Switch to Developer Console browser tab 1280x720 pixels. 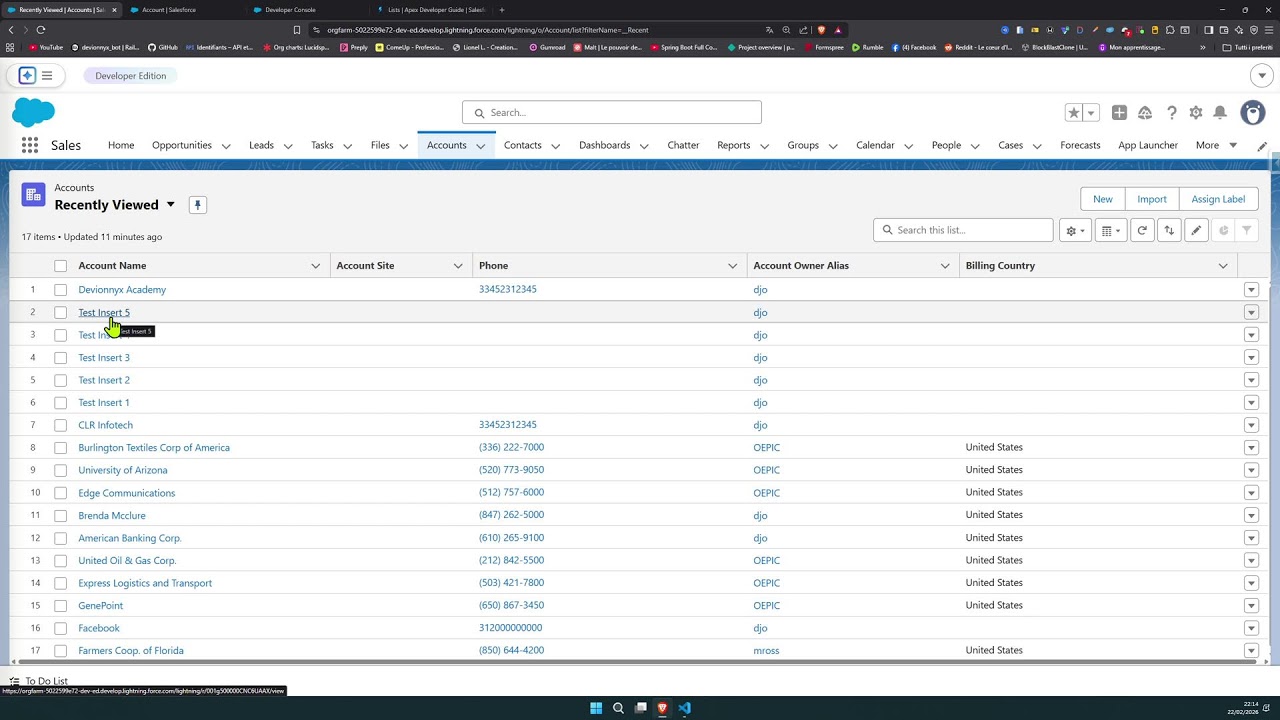(291, 10)
